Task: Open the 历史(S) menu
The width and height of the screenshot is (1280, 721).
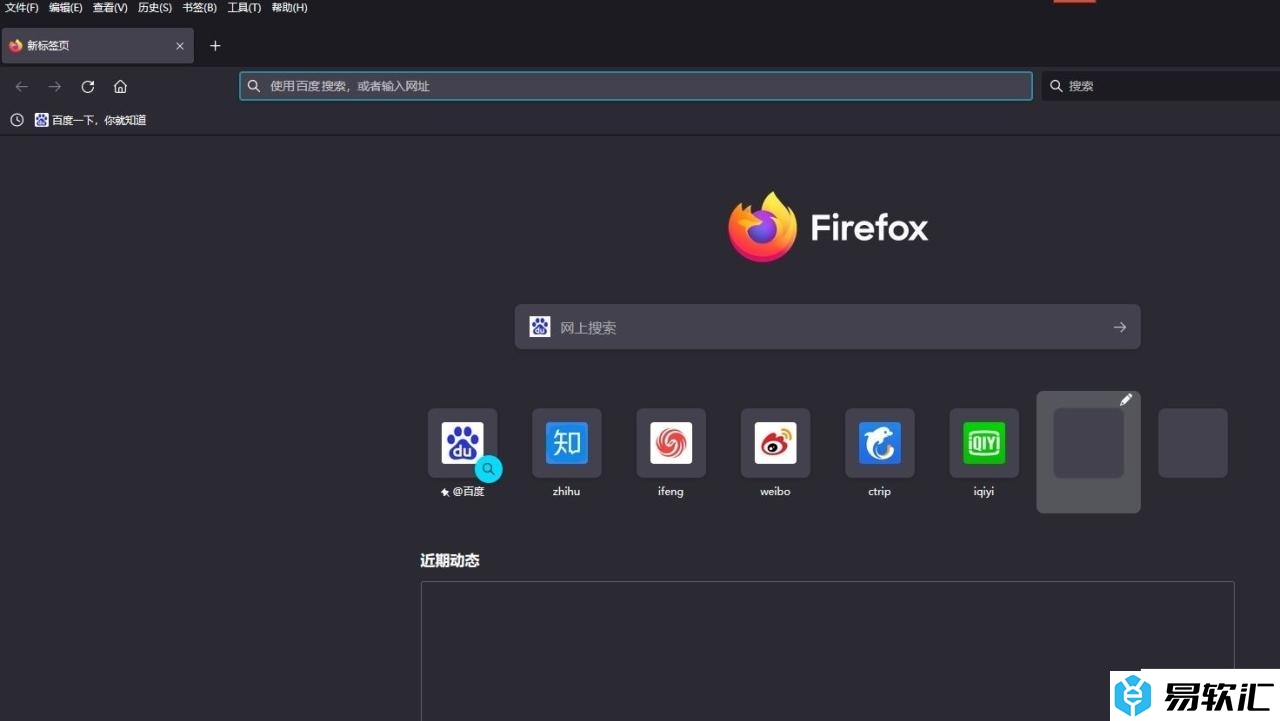Action: click(155, 8)
